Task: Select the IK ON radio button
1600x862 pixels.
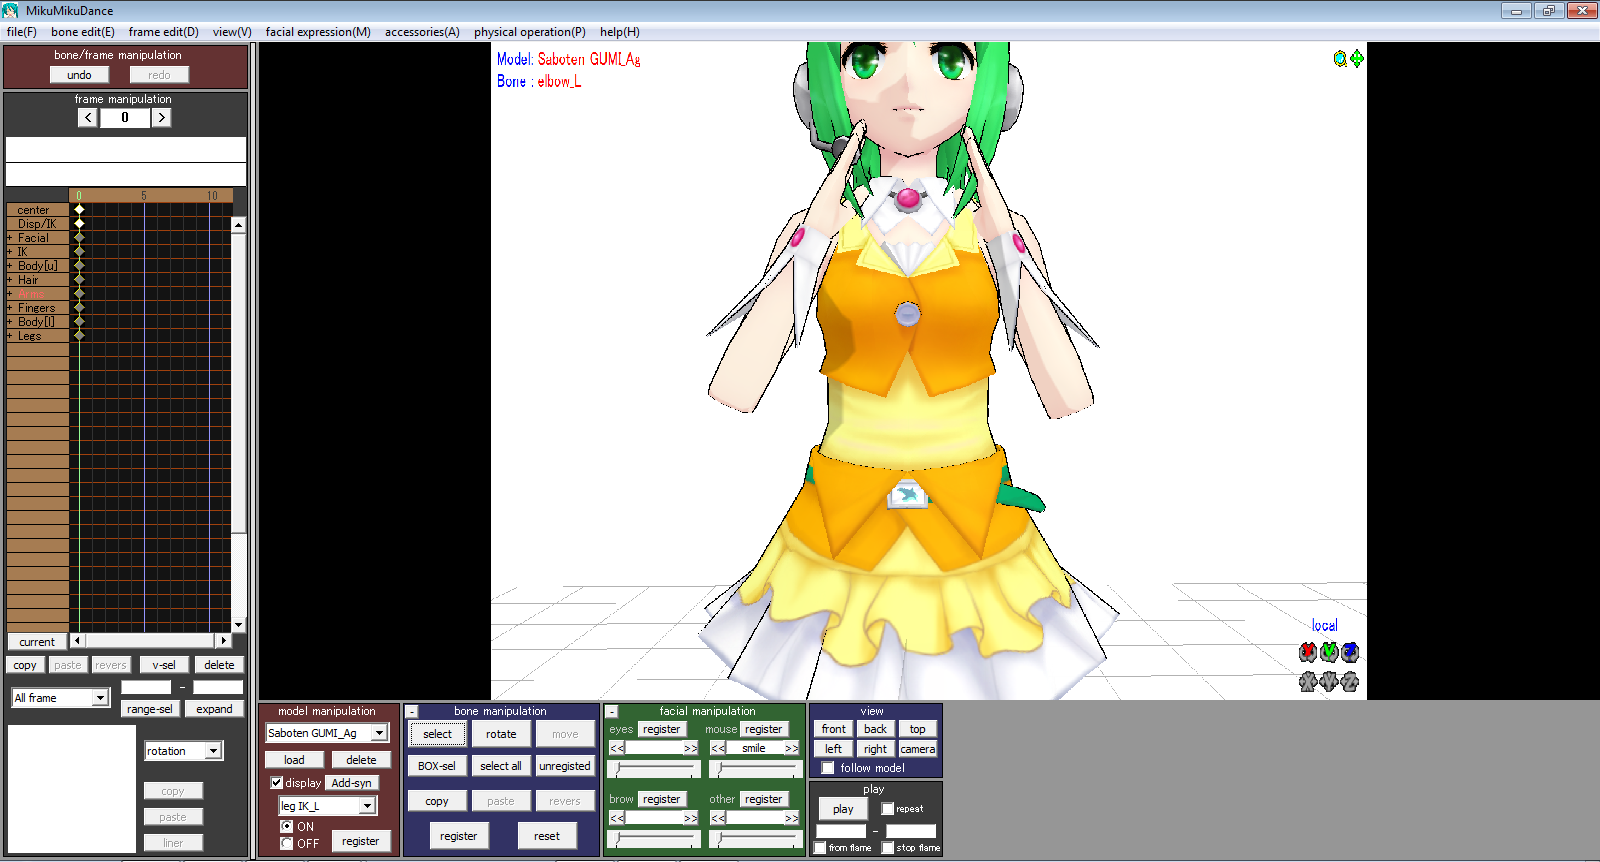Action: tap(287, 827)
